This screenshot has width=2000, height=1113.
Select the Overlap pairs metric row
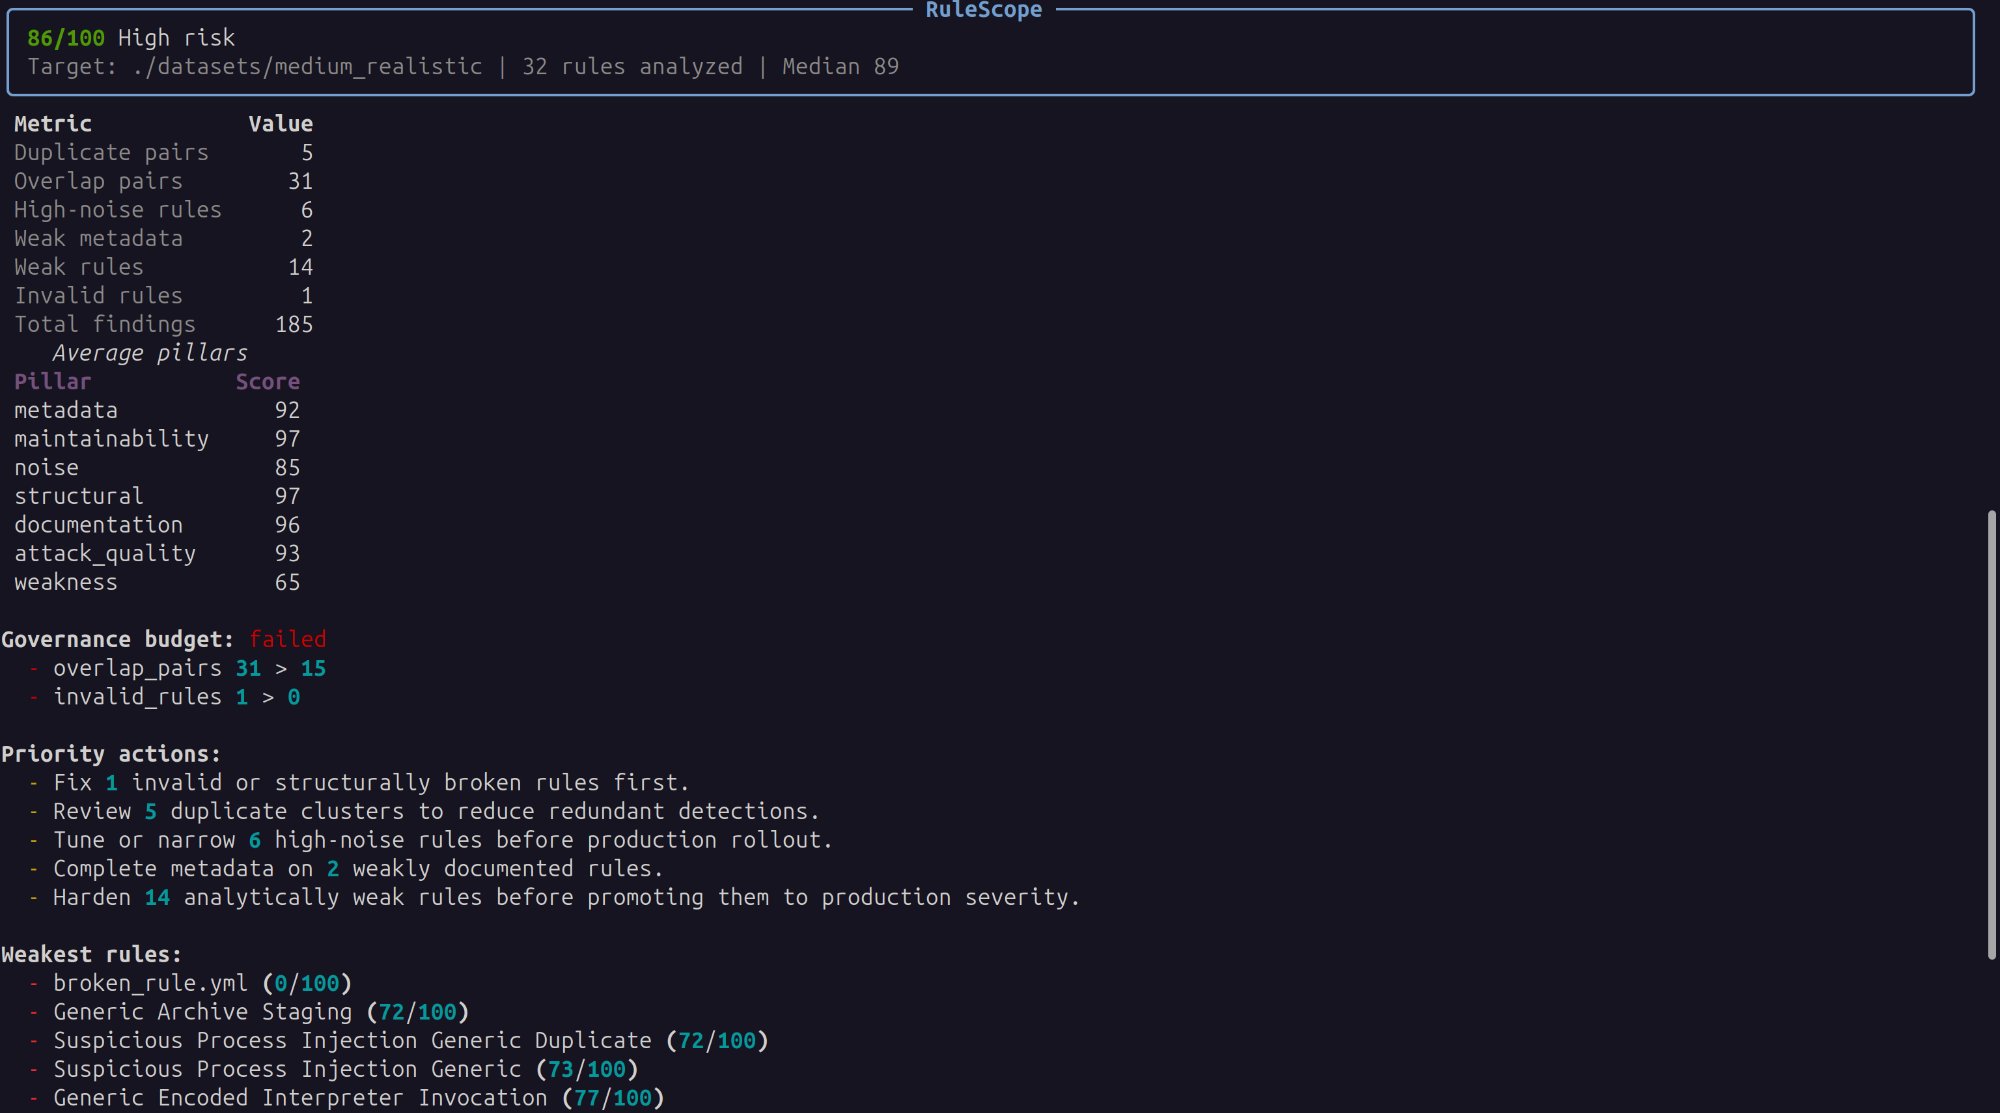pyautogui.click(x=98, y=182)
